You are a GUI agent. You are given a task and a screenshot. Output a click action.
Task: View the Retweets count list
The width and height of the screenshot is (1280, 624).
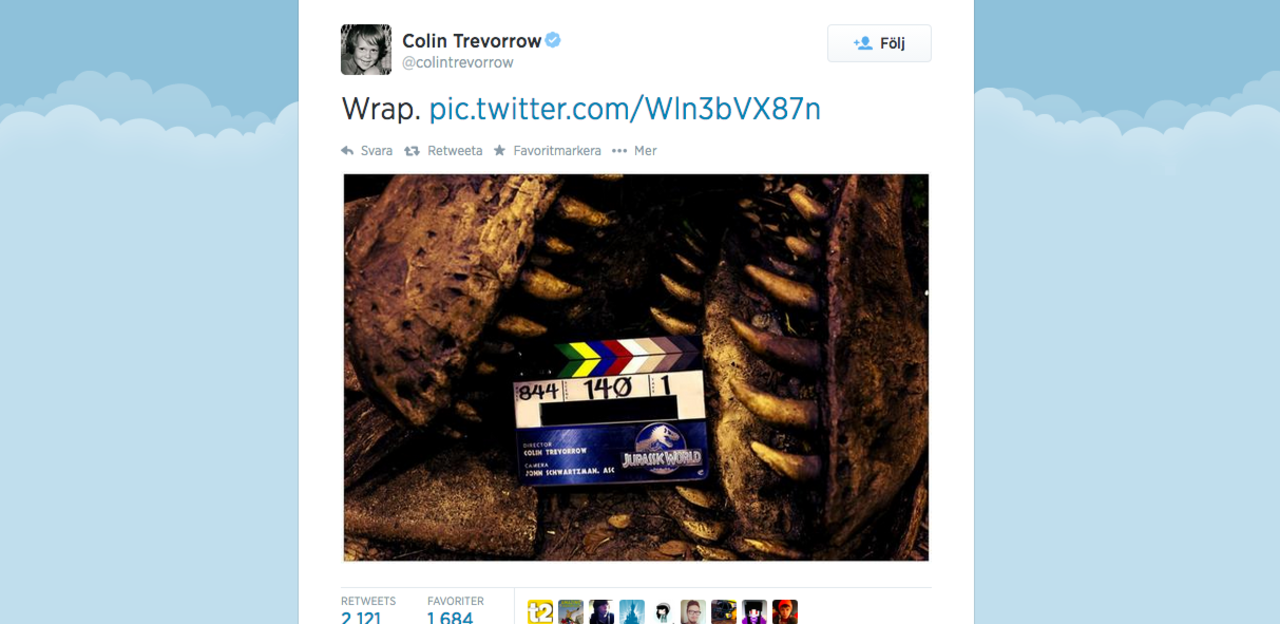368,610
